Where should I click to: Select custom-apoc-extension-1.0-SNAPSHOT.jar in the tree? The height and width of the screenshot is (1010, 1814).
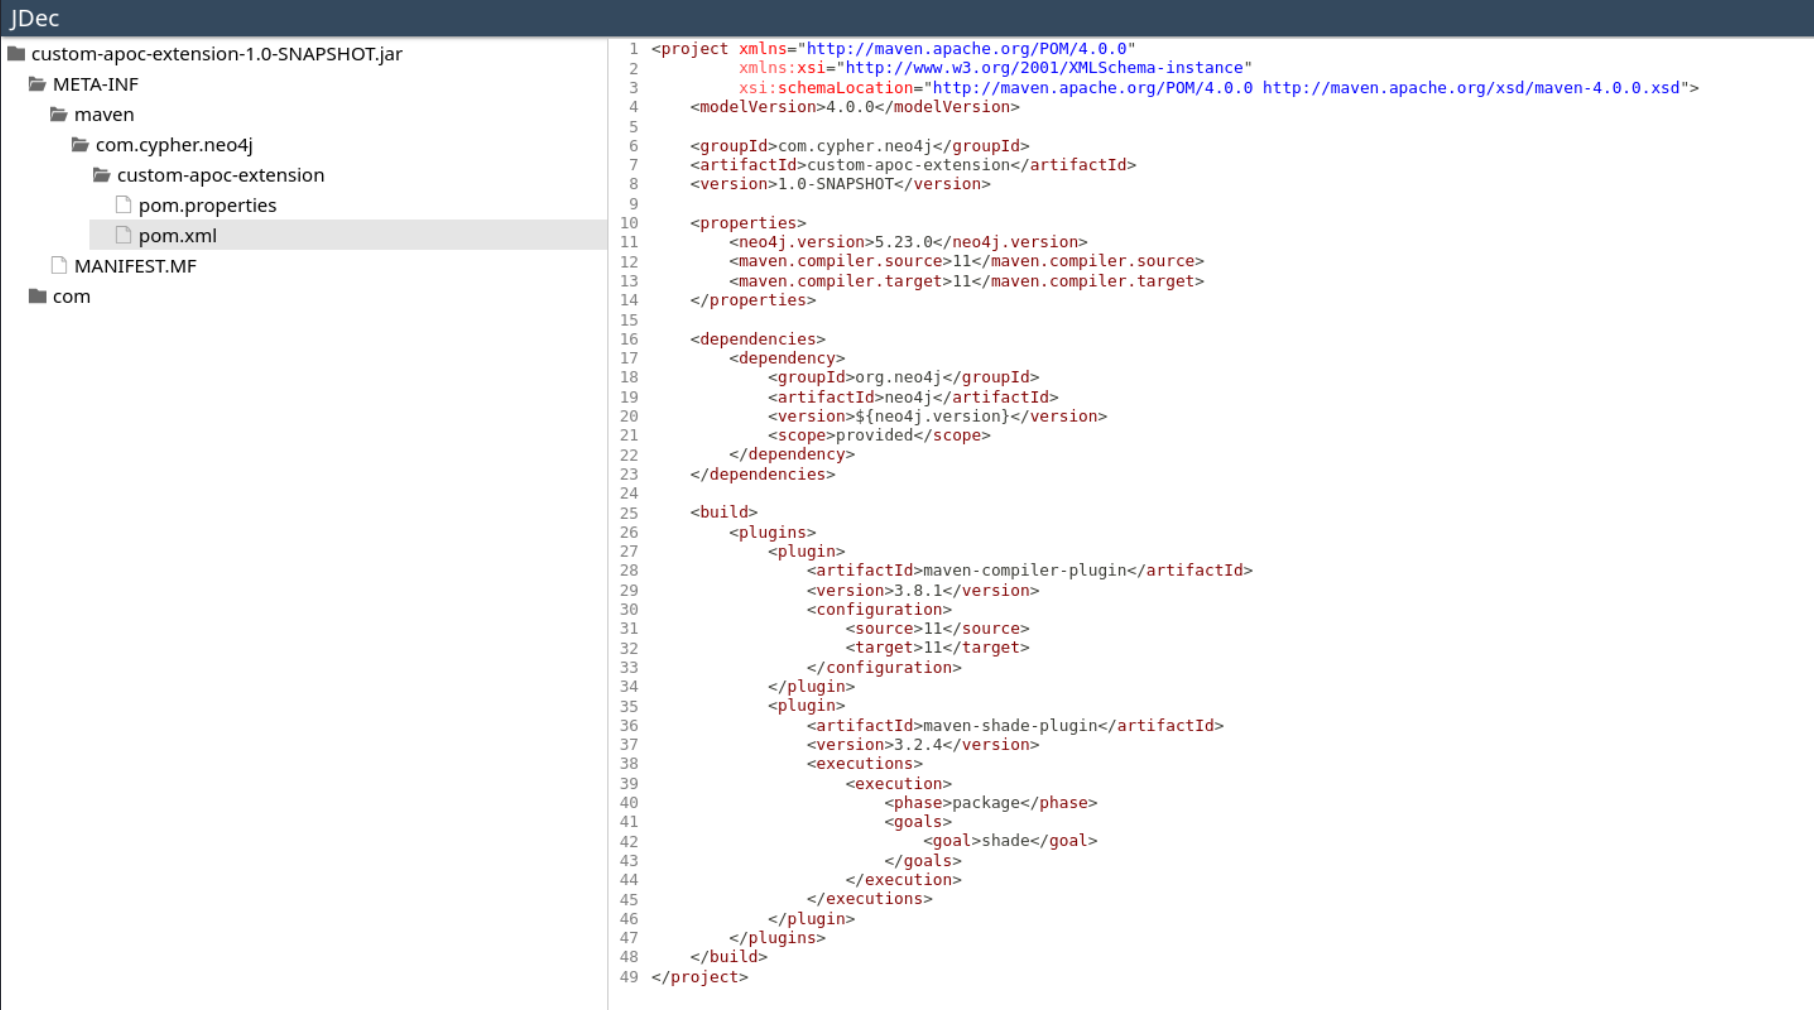216,54
